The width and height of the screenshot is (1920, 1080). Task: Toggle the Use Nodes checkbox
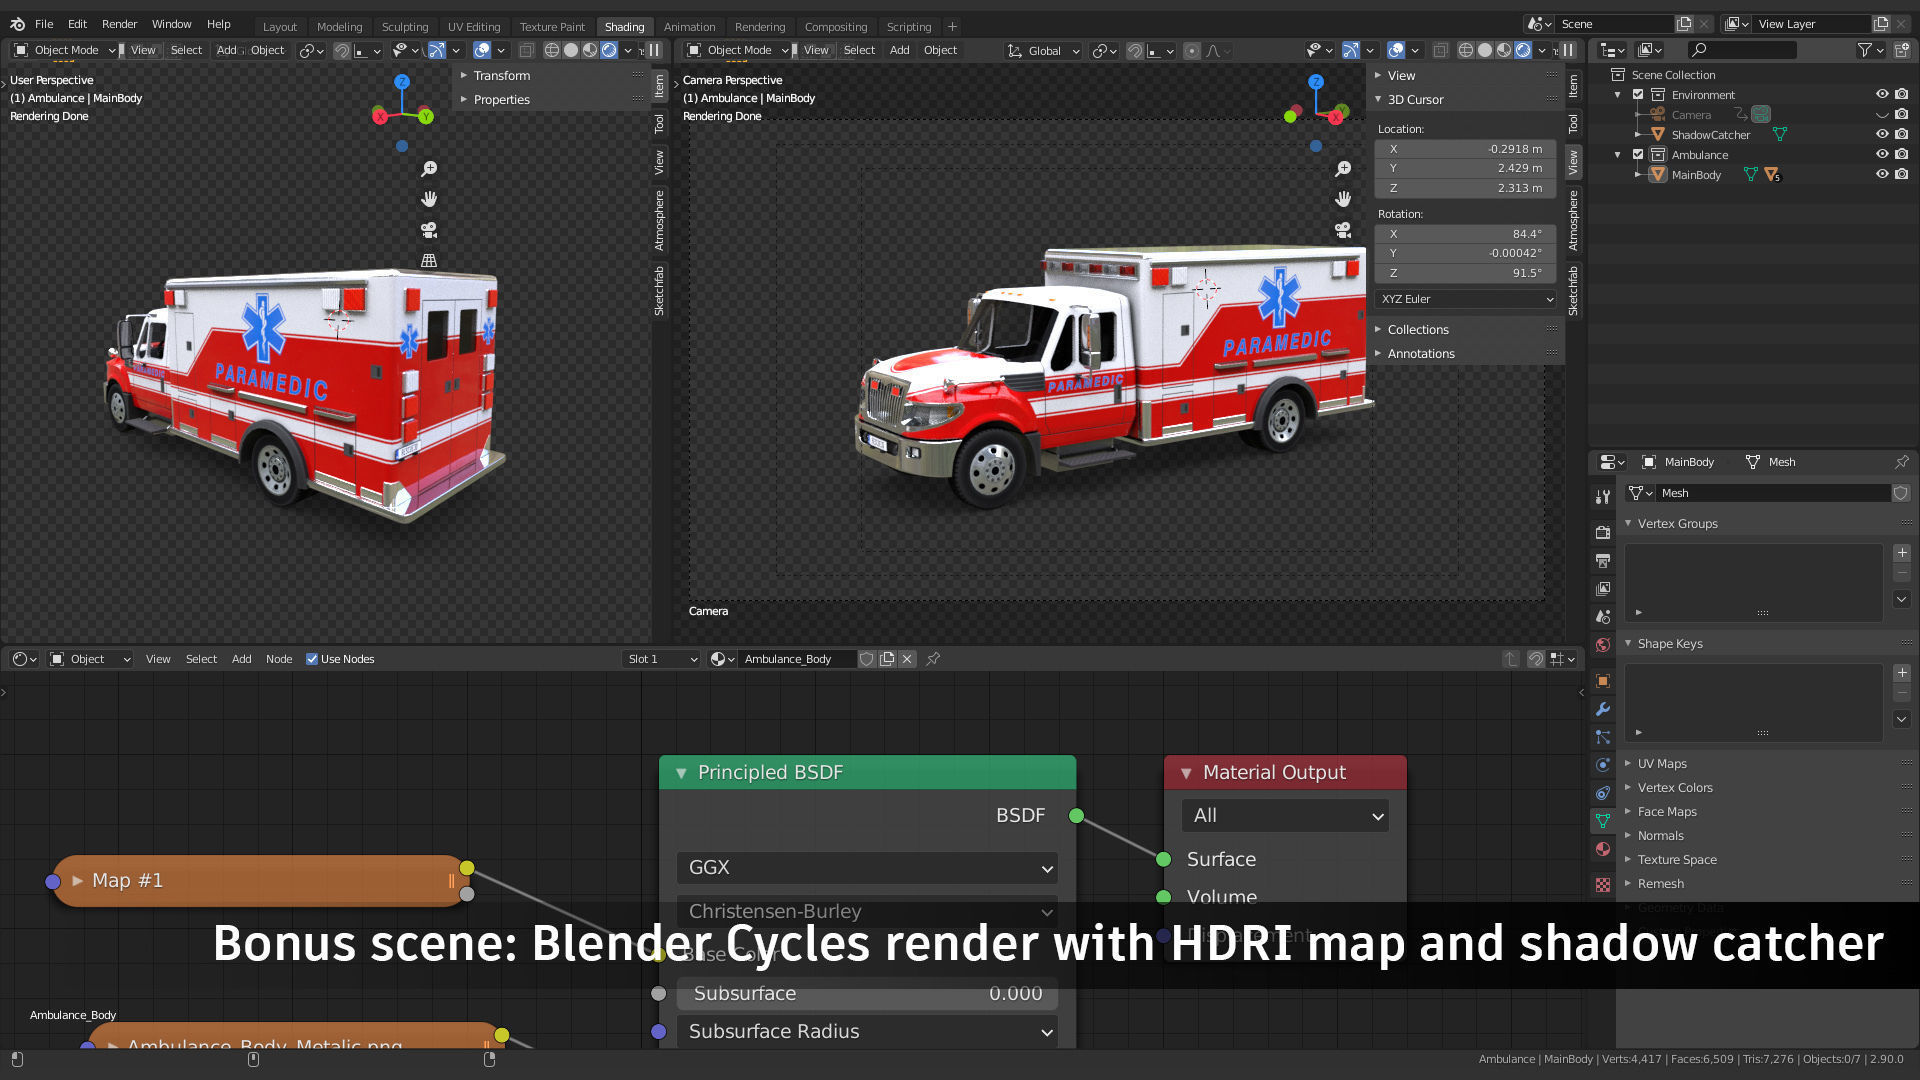click(312, 659)
